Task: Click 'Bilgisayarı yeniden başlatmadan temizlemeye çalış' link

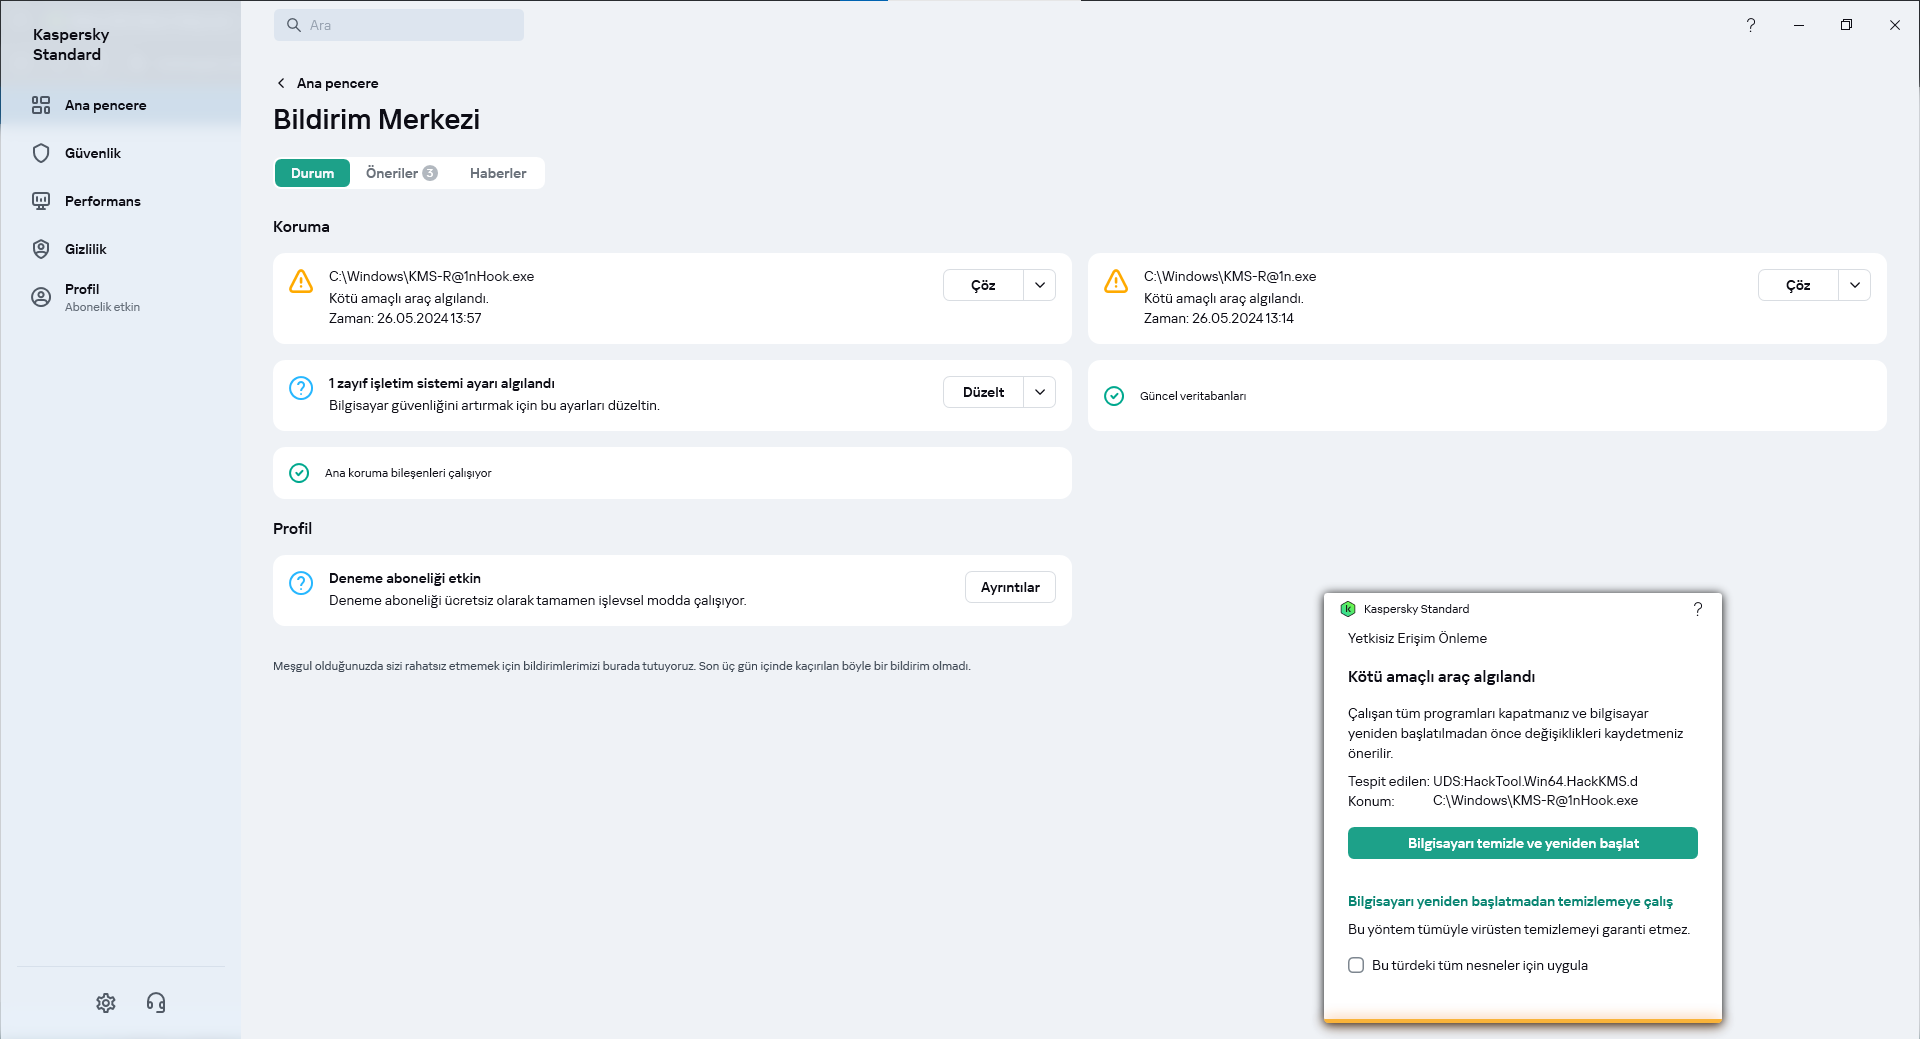Action: 1510,901
